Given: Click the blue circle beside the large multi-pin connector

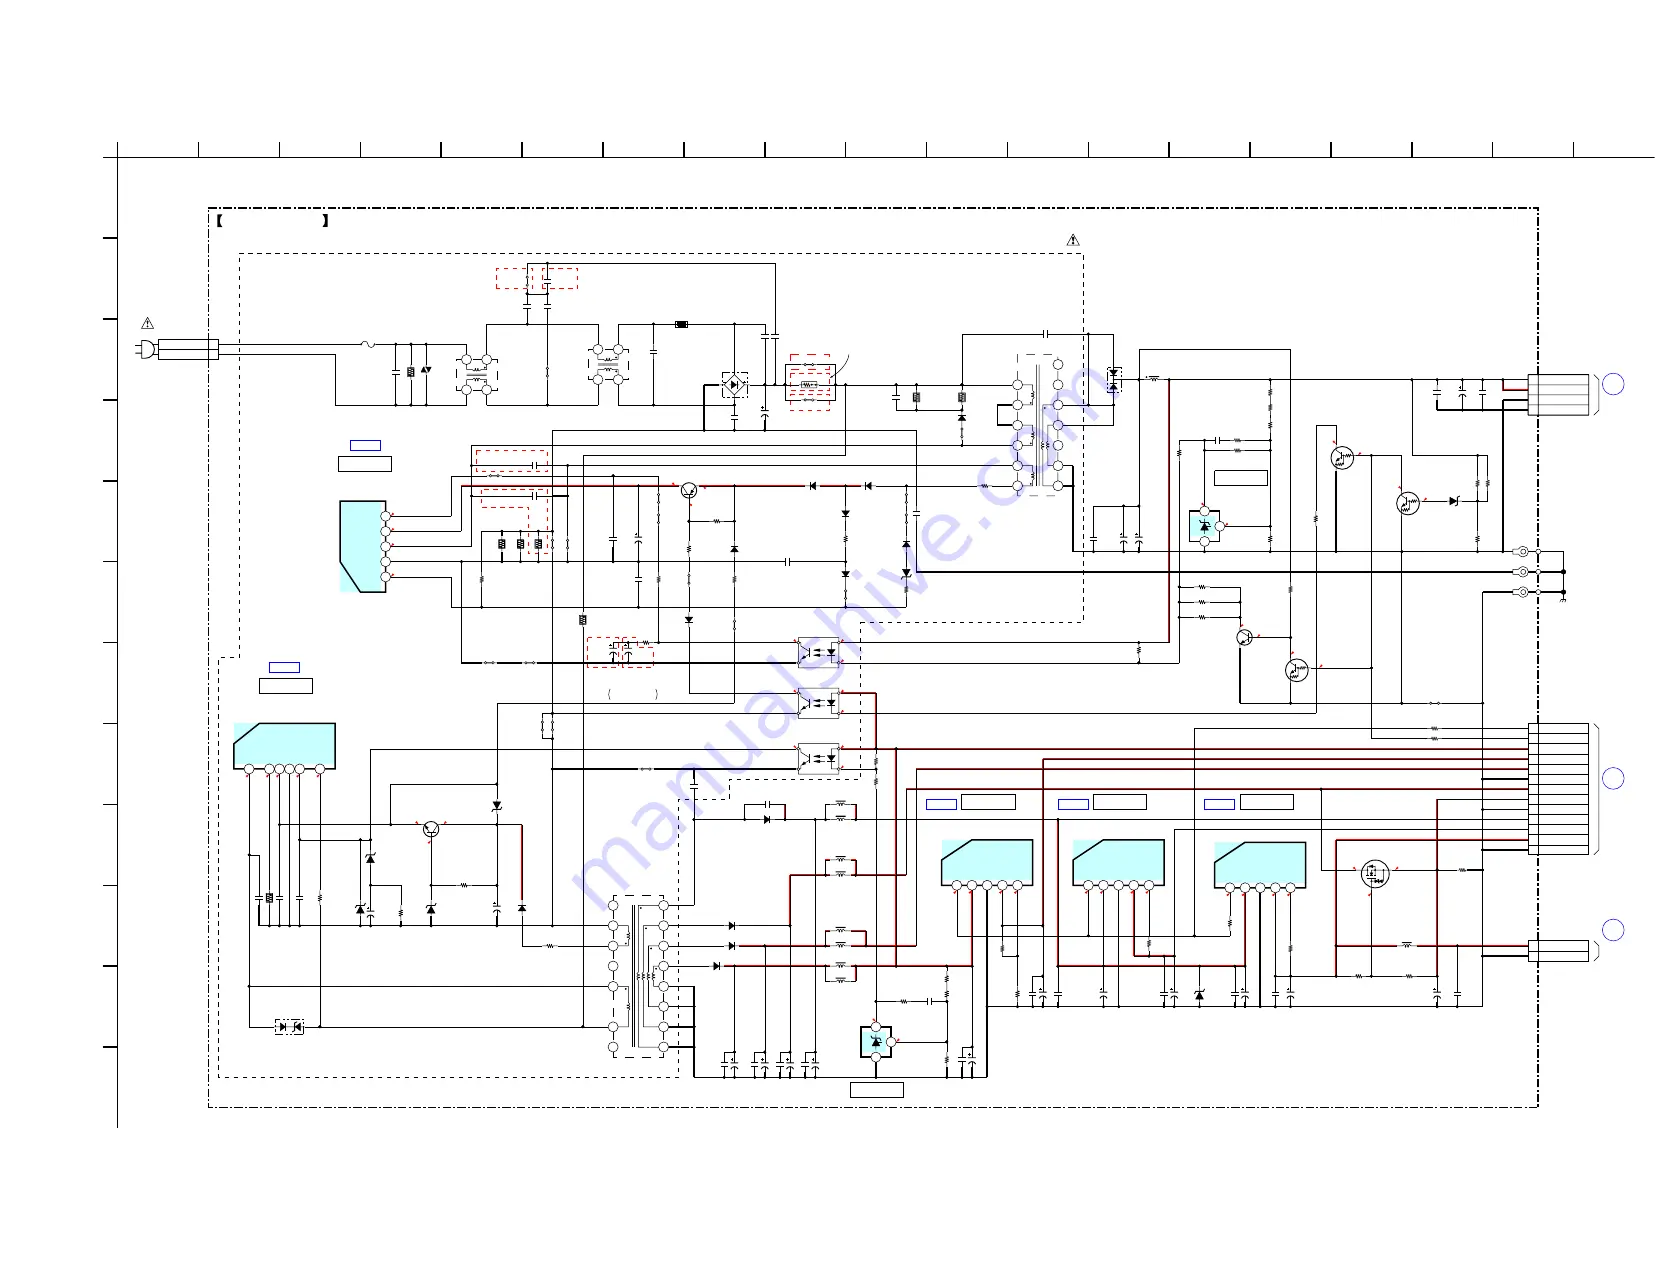Looking at the screenshot, I should click(x=1613, y=779).
